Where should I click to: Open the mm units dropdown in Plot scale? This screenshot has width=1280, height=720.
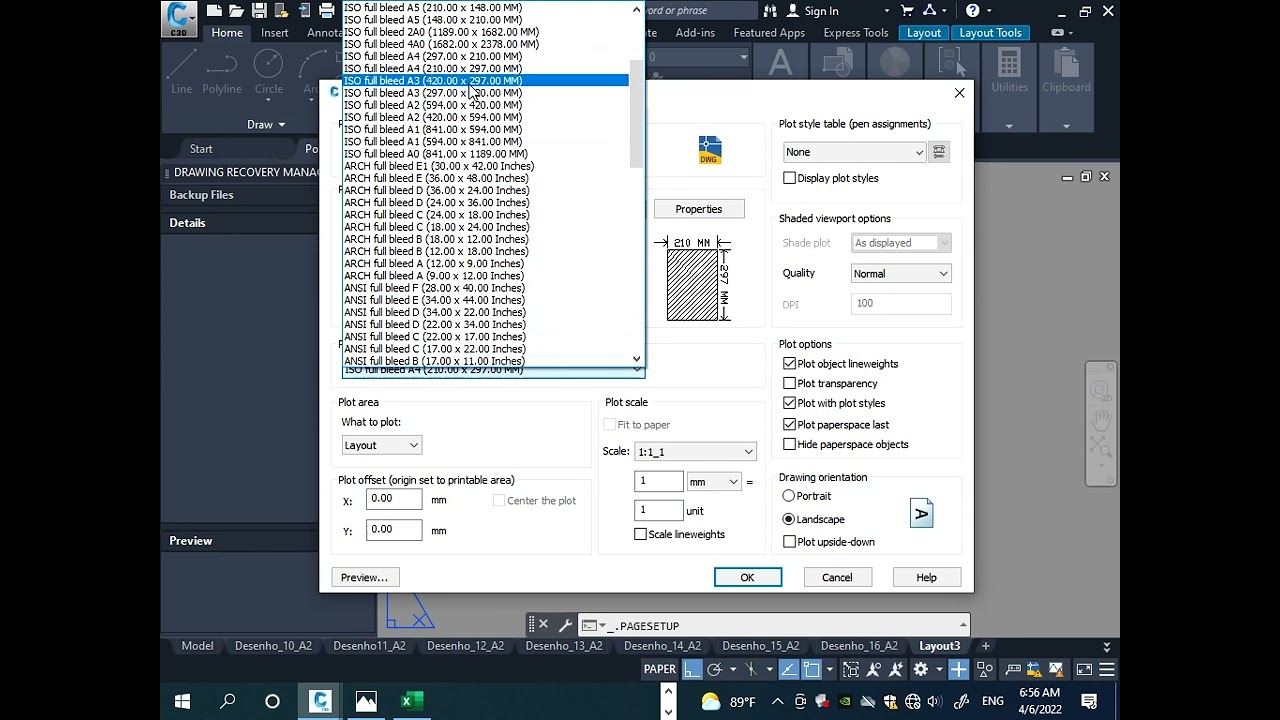(713, 482)
